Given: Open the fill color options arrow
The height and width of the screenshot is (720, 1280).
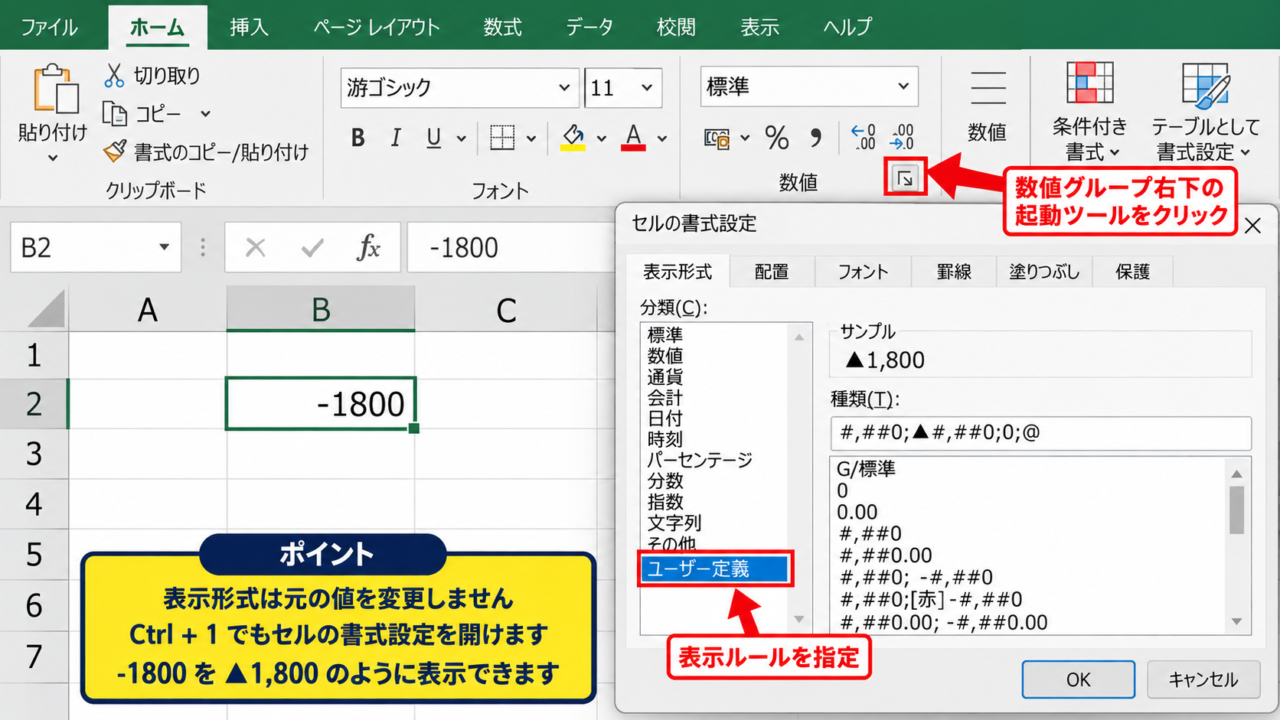Looking at the screenshot, I should (x=601, y=139).
